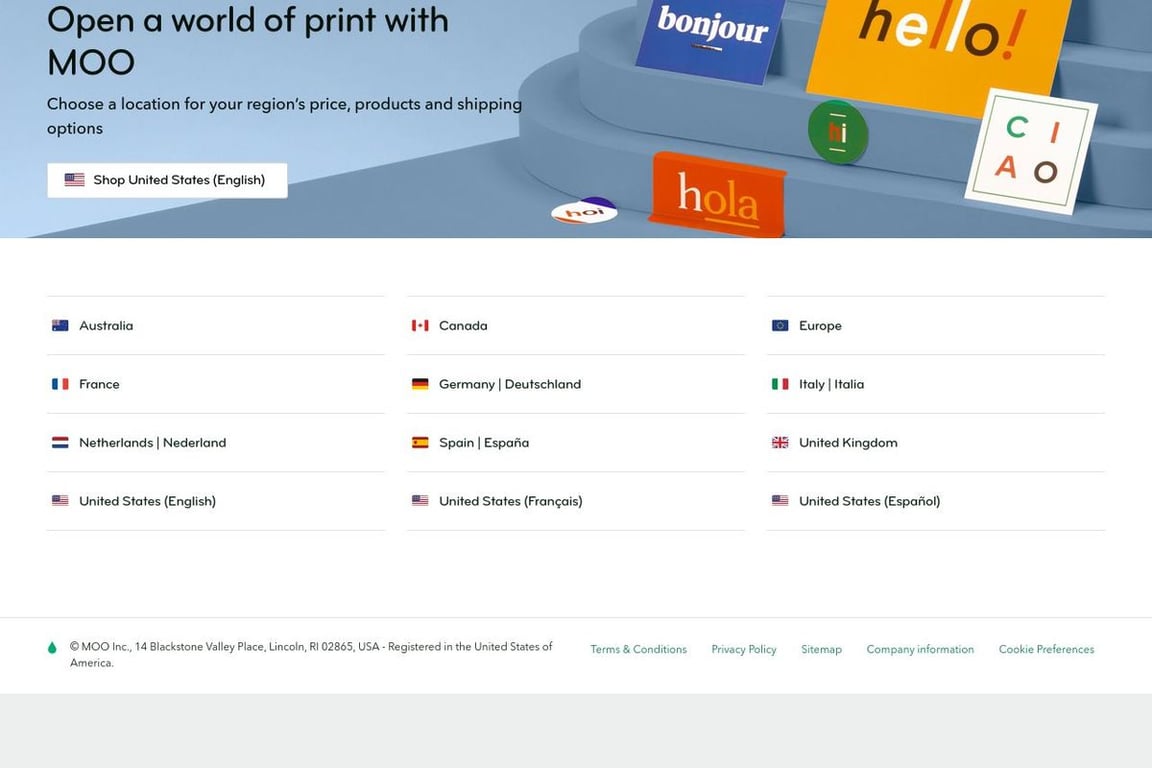
Task: Open the Privacy Policy link
Action: [744, 650]
